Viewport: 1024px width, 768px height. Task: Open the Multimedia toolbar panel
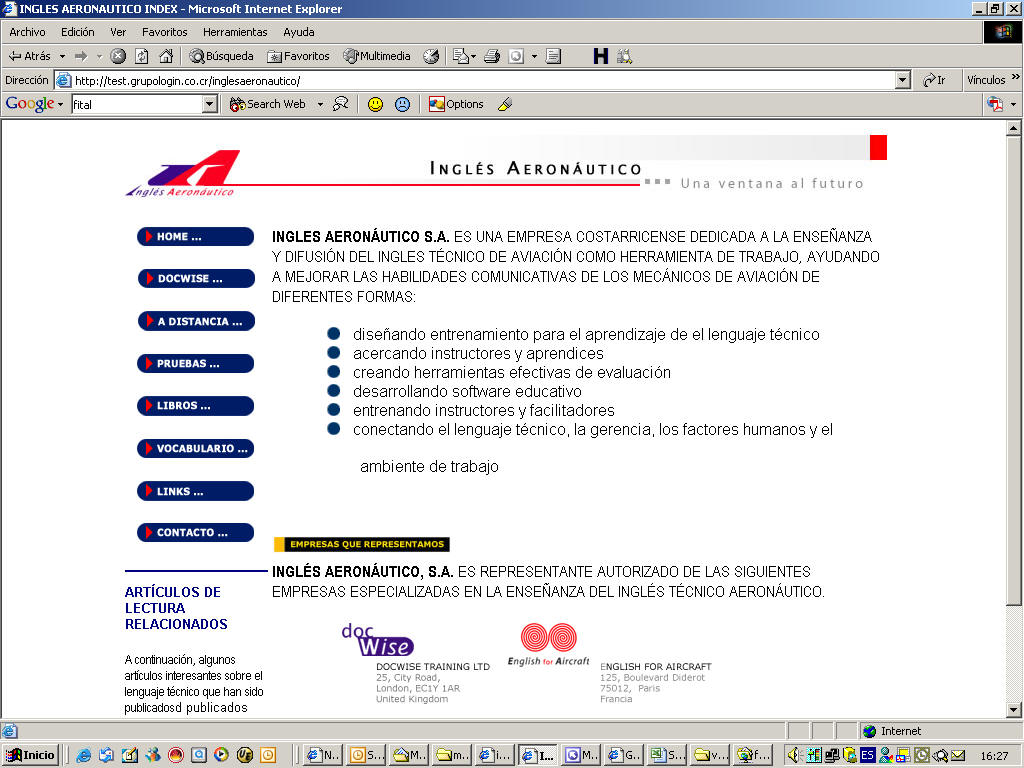click(x=377, y=56)
